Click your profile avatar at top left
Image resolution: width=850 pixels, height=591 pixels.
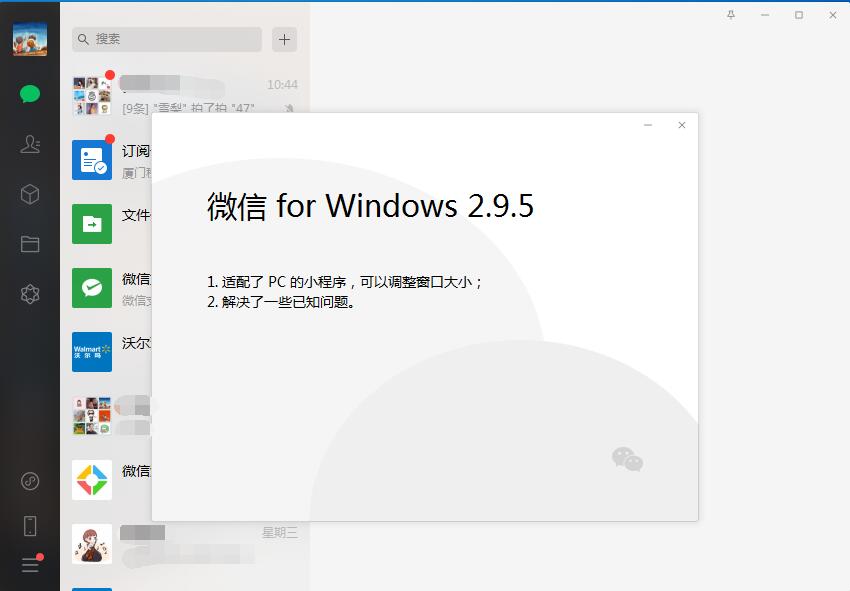(x=30, y=38)
